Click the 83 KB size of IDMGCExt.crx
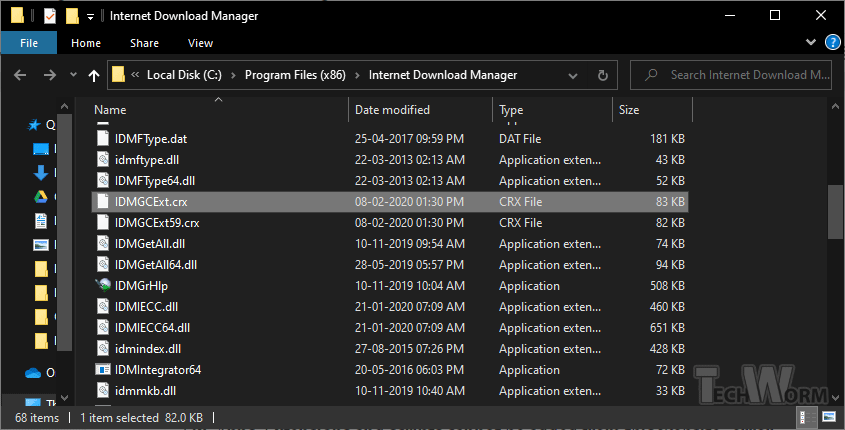This screenshot has height=430, width=845. [x=670, y=202]
